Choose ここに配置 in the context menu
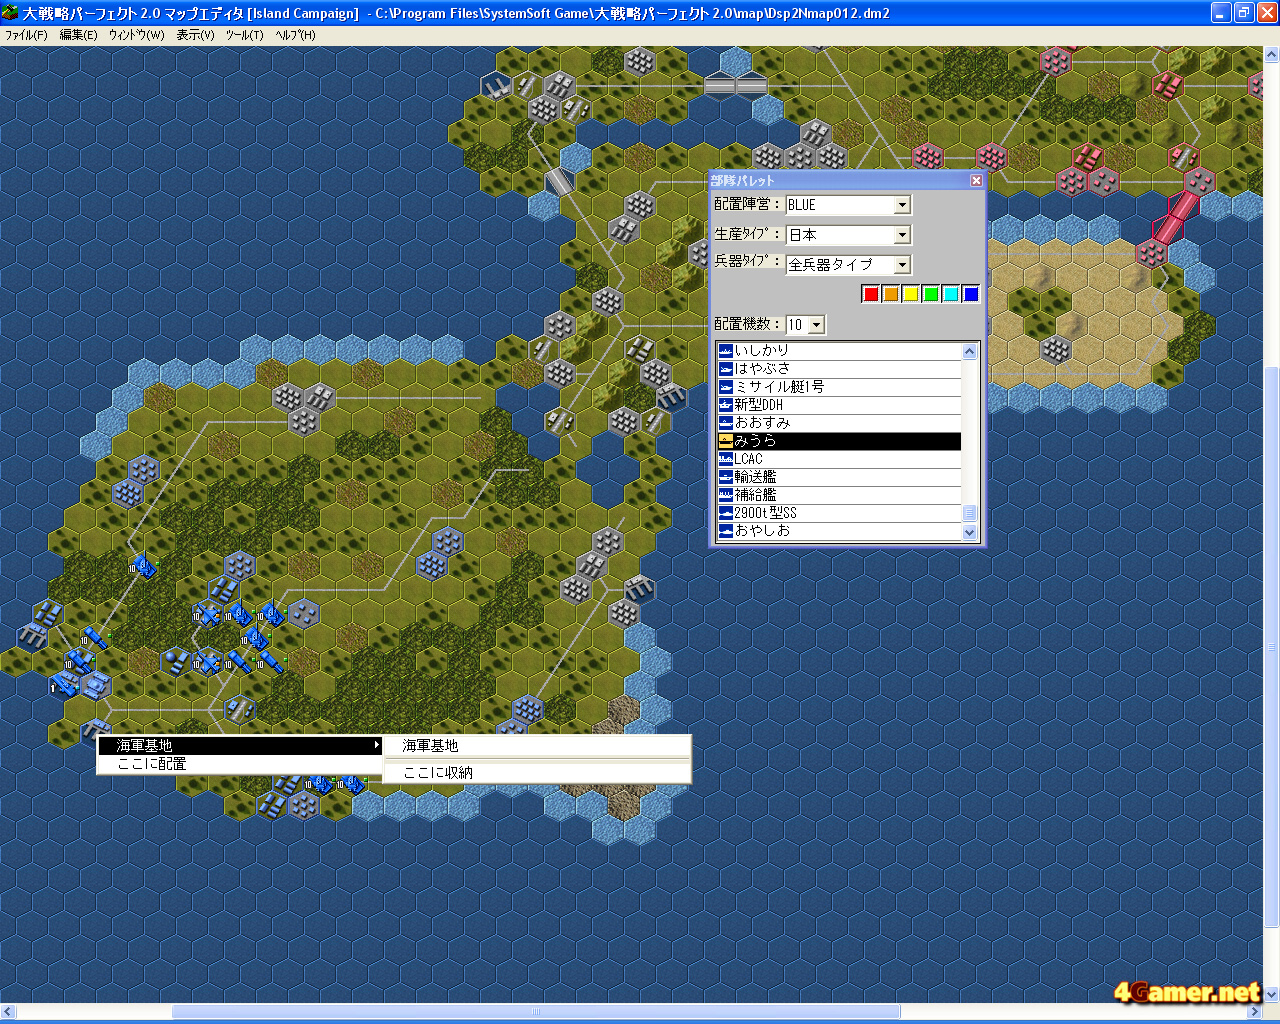1280x1024 pixels. coord(240,764)
